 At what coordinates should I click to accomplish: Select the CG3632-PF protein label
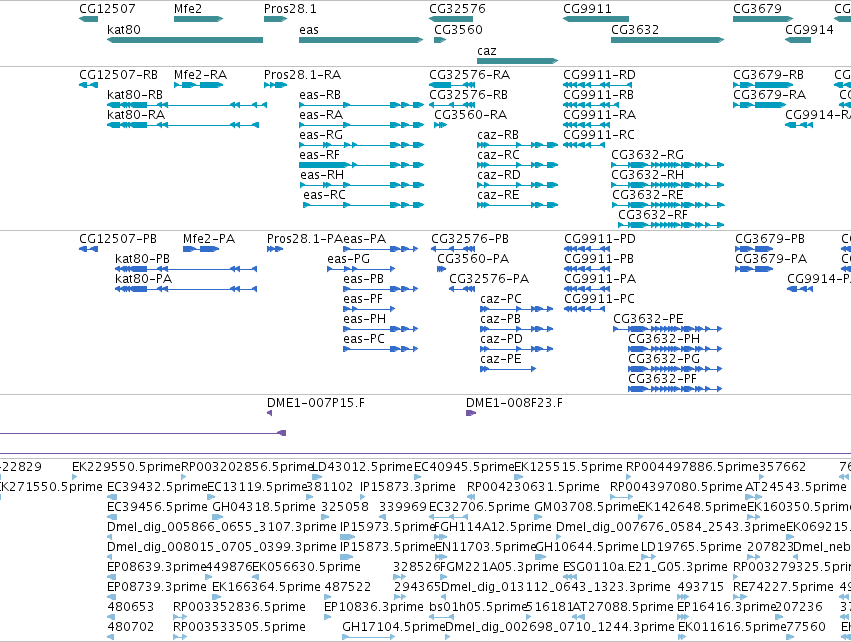(663, 379)
